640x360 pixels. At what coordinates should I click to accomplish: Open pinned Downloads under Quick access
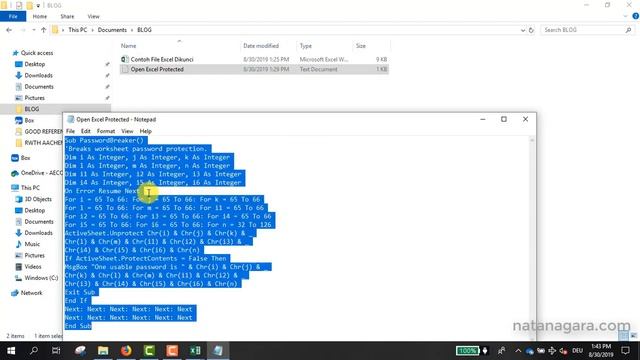38,76
